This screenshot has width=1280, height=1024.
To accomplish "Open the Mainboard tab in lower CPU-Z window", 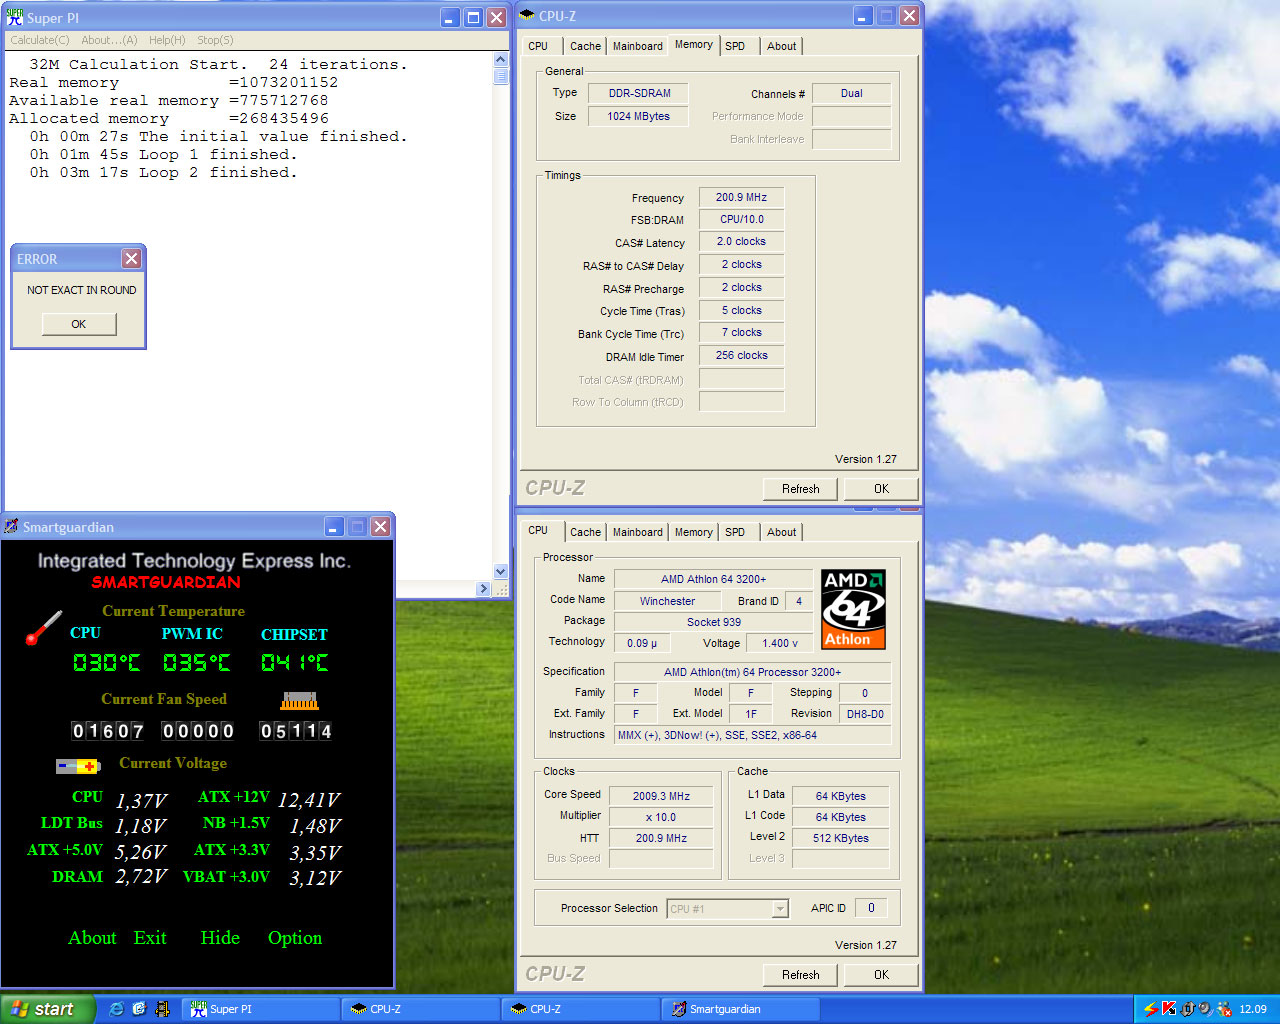I will point(638,532).
